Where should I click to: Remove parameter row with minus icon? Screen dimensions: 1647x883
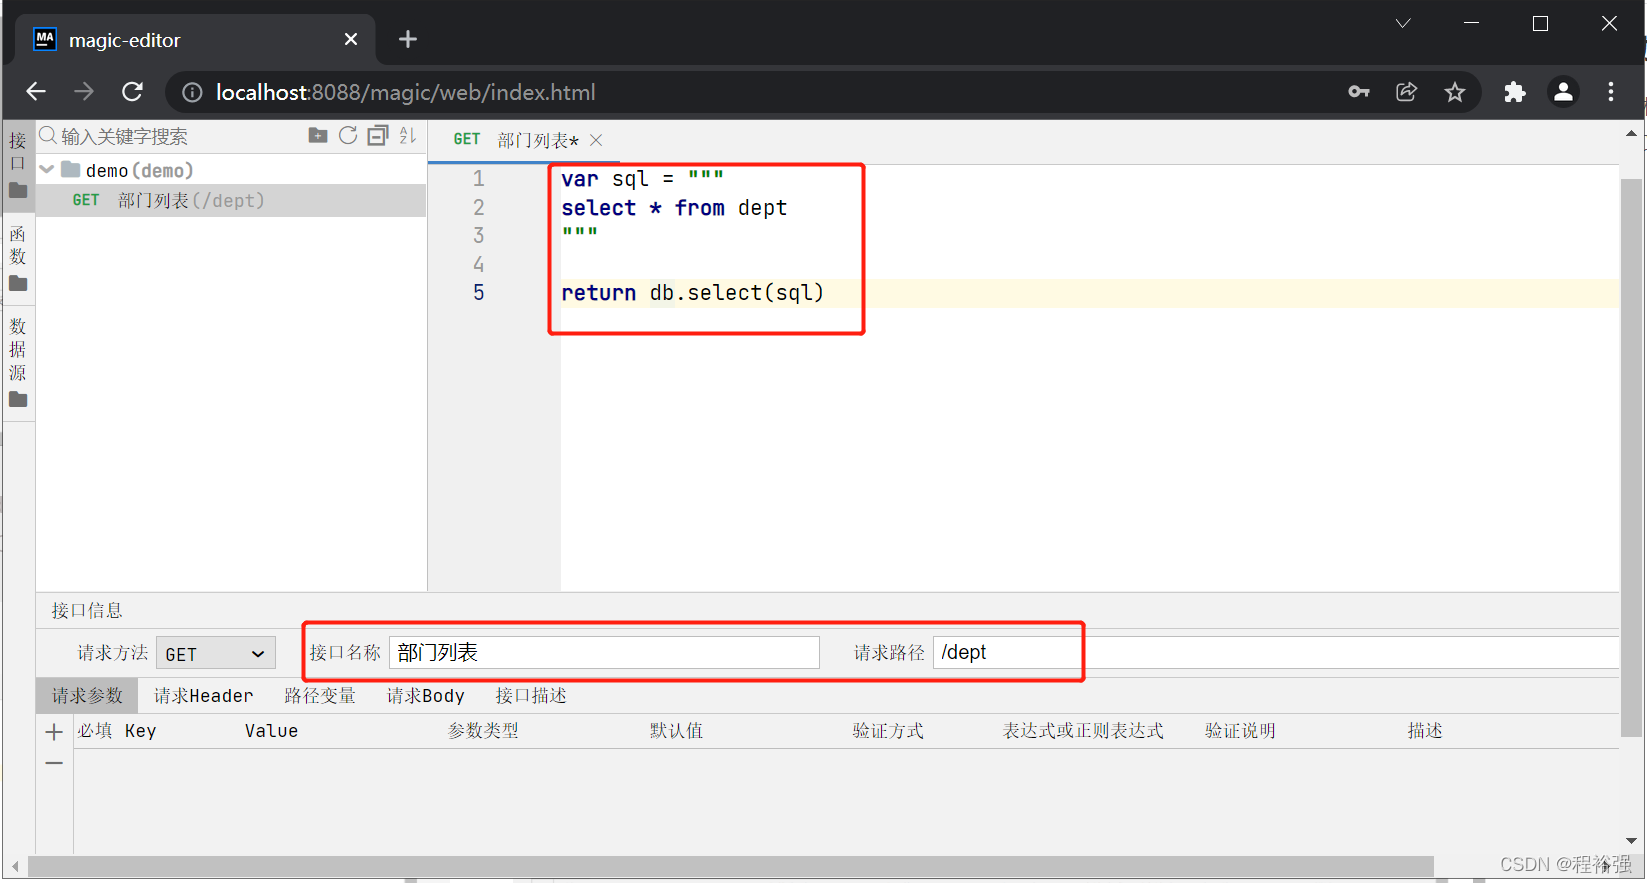pyautogui.click(x=54, y=763)
